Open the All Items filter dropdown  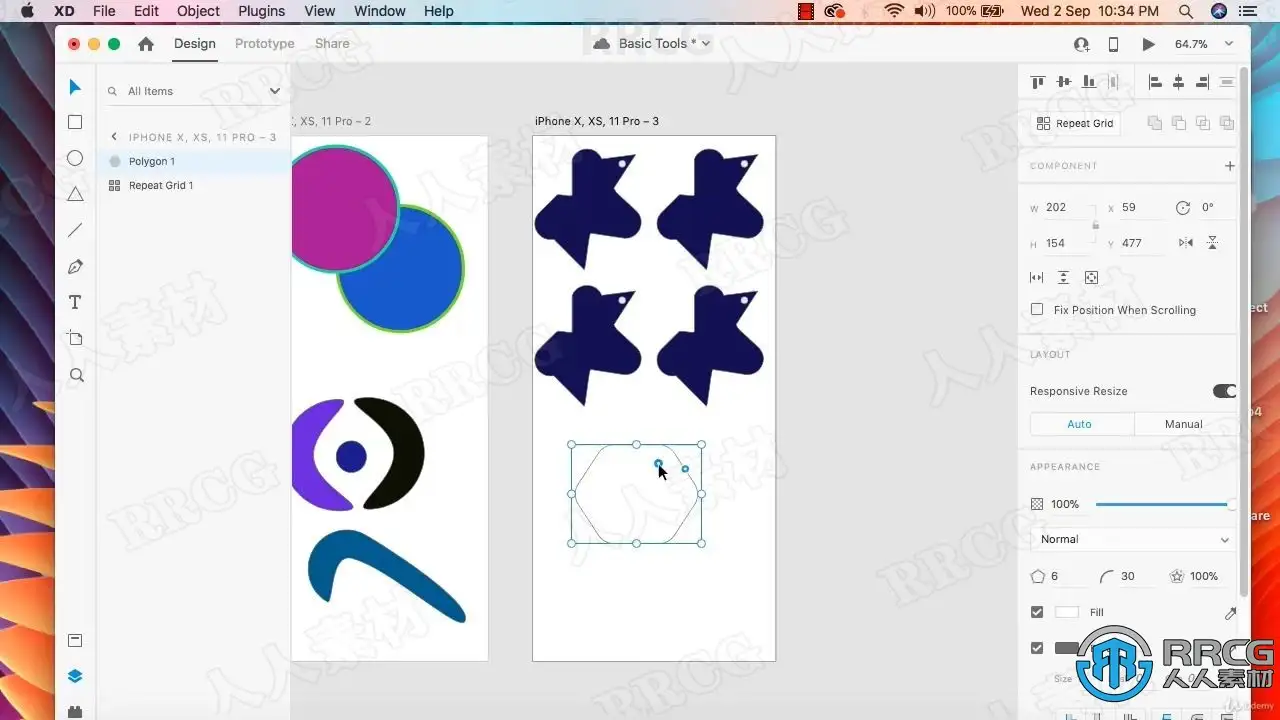[x=275, y=91]
